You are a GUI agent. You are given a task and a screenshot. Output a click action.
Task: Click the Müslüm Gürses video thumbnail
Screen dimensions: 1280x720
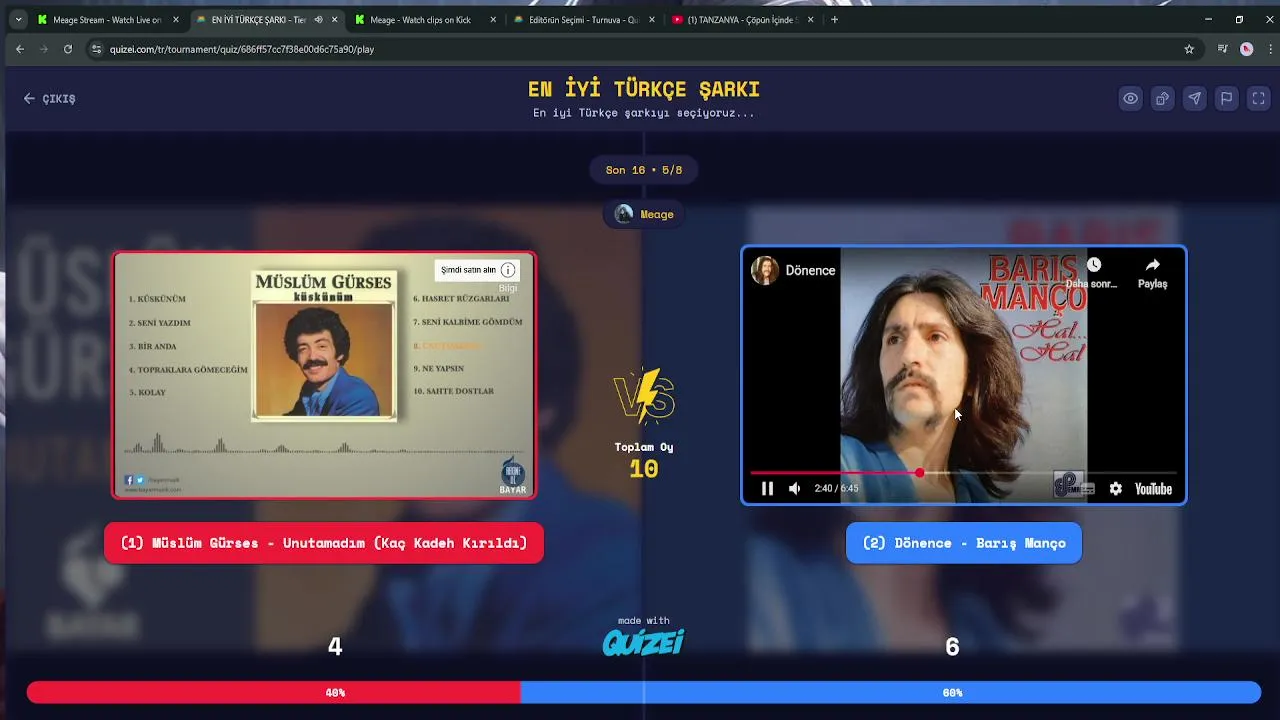click(x=324, y=375)
